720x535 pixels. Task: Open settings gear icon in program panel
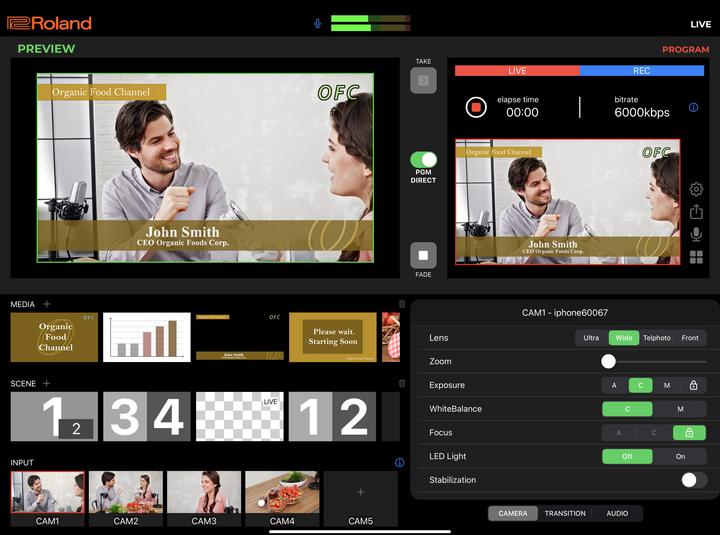(696, 189)
